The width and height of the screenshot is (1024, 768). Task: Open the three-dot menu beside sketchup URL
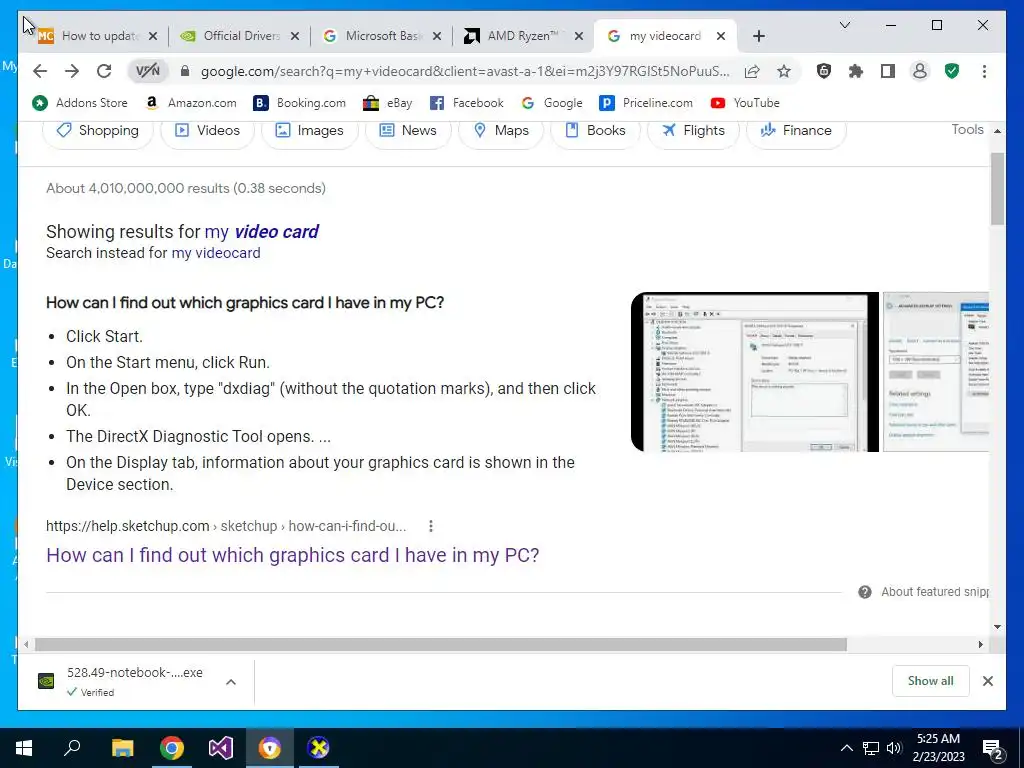[430, 526]
